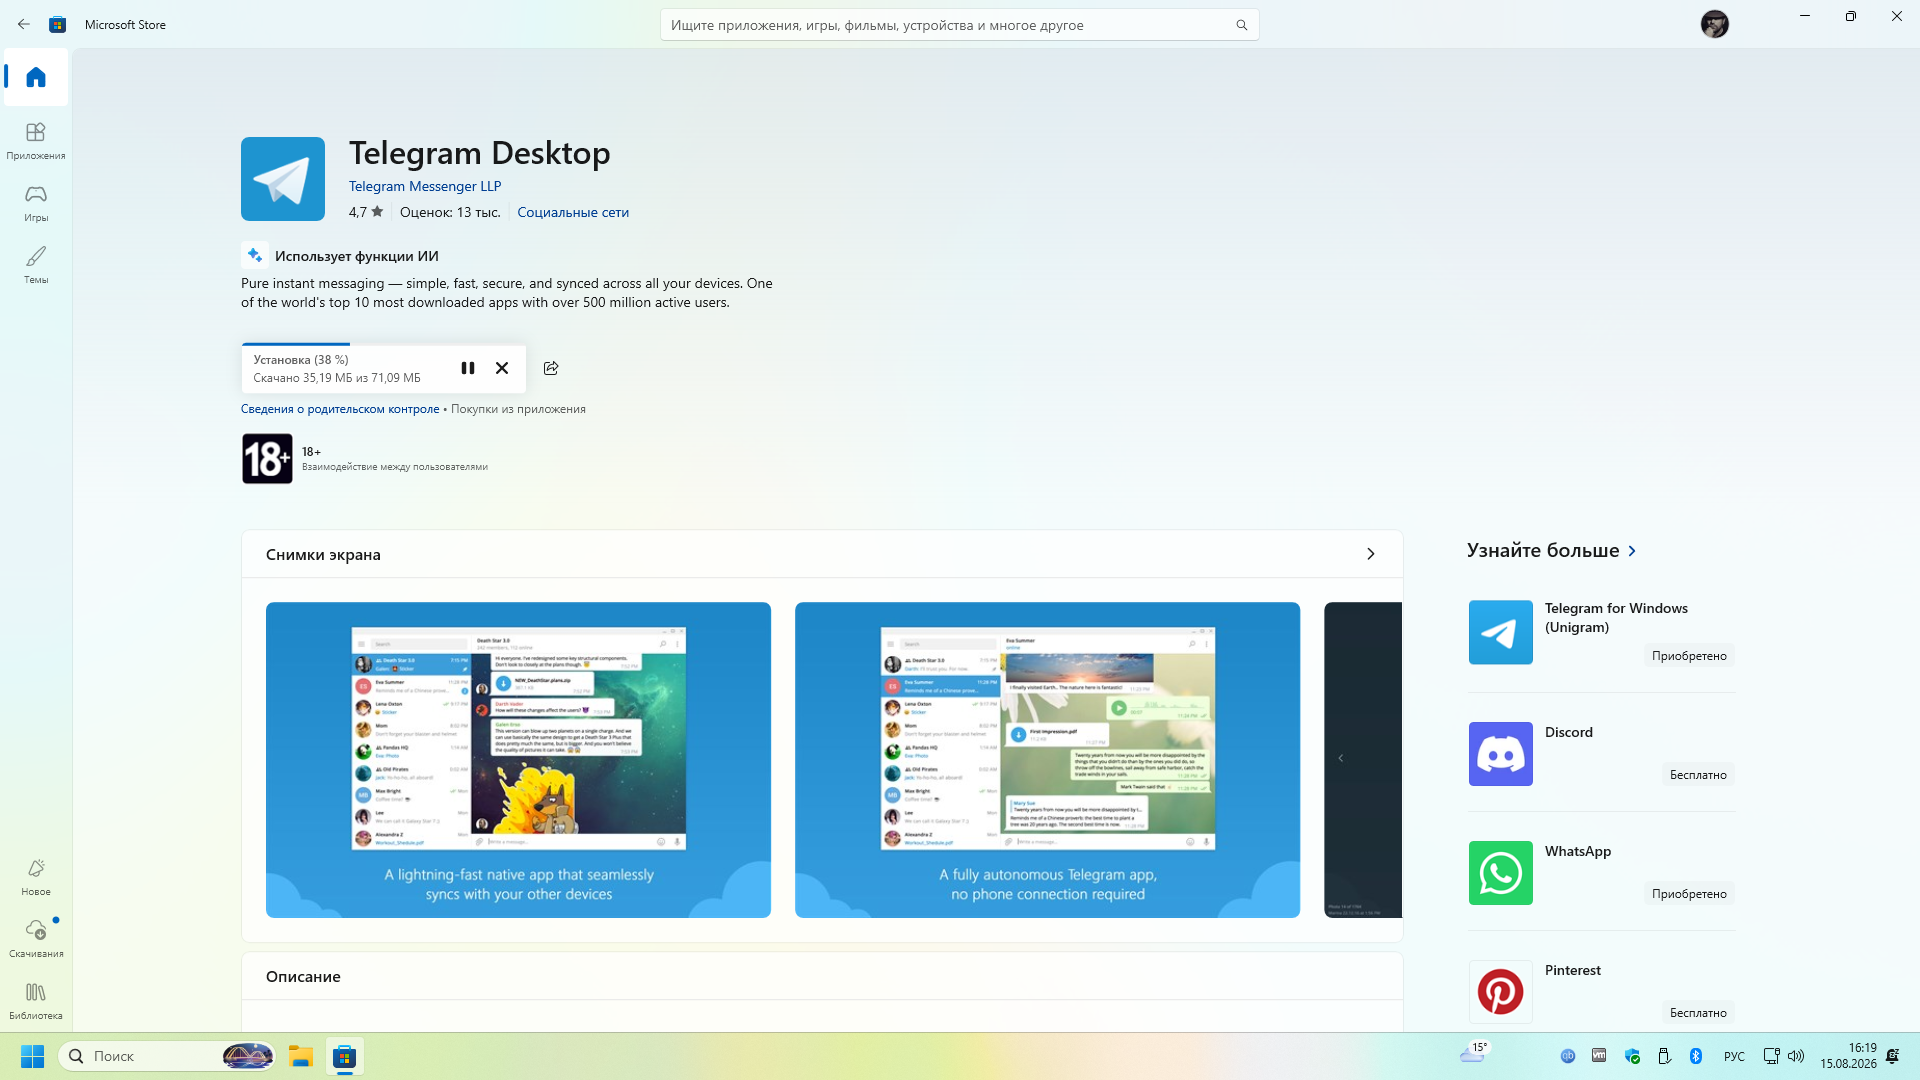Open Сведения о родительском контроле link
1920x1080 pixels.
point(340,409)
